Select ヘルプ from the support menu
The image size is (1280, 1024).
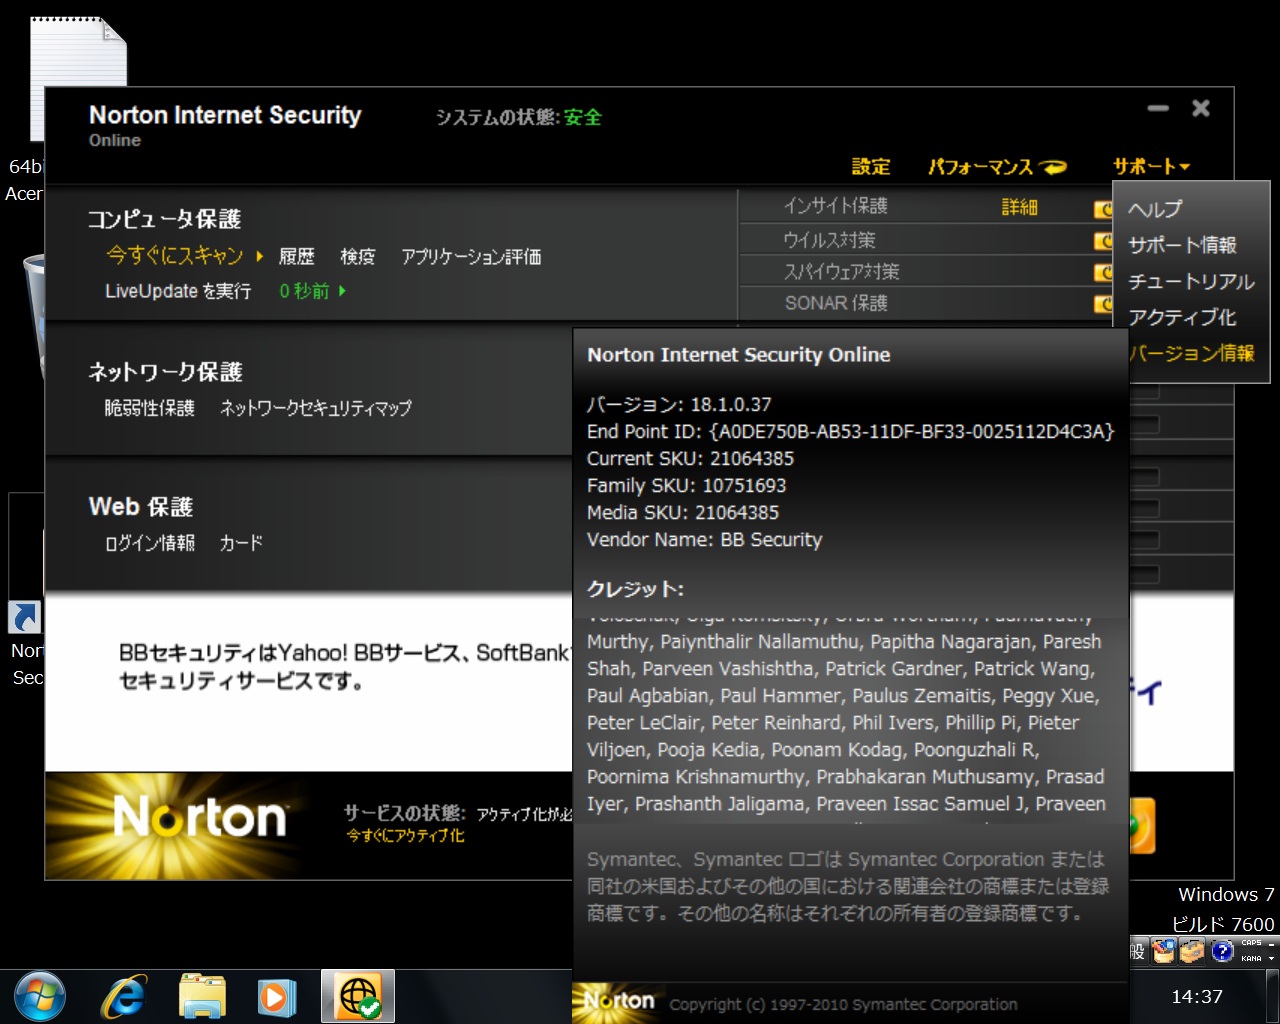click(x=1155, y=209)
